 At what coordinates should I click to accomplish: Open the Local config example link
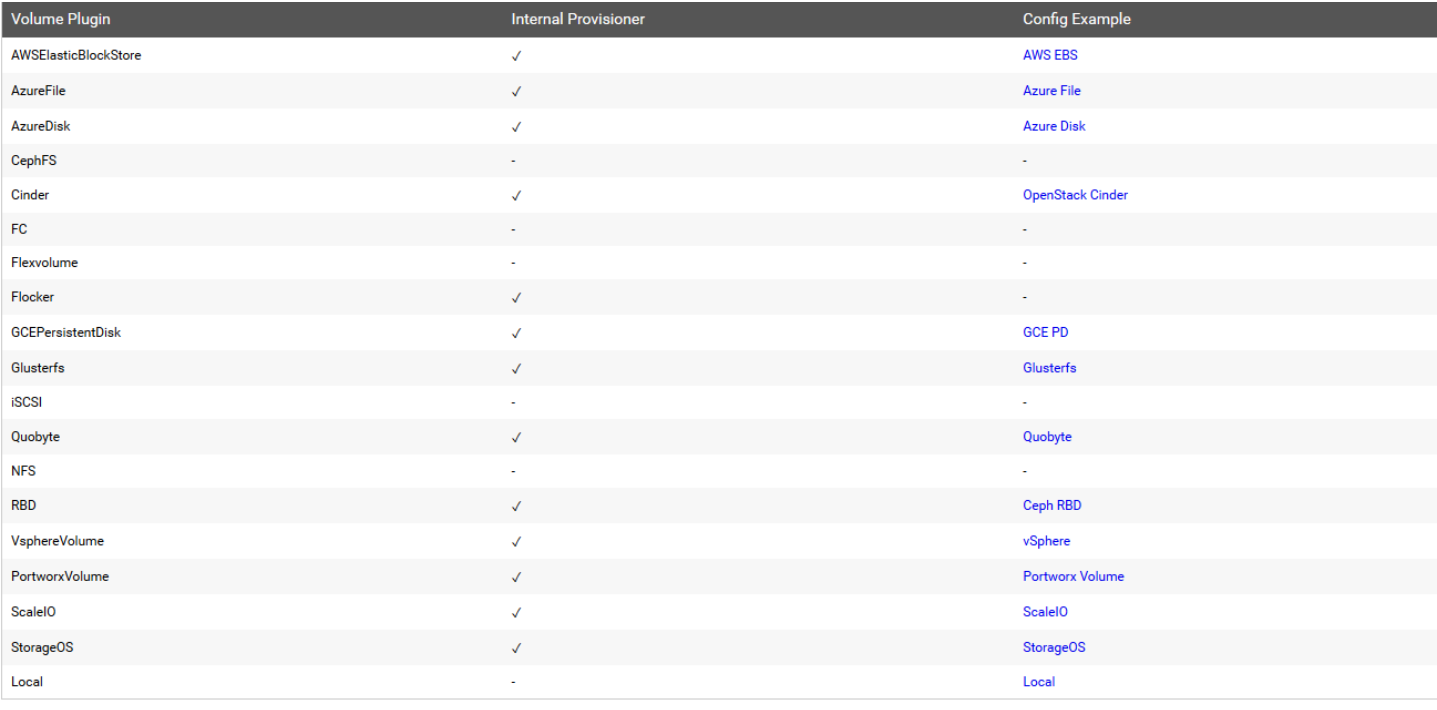[1039, 682]
